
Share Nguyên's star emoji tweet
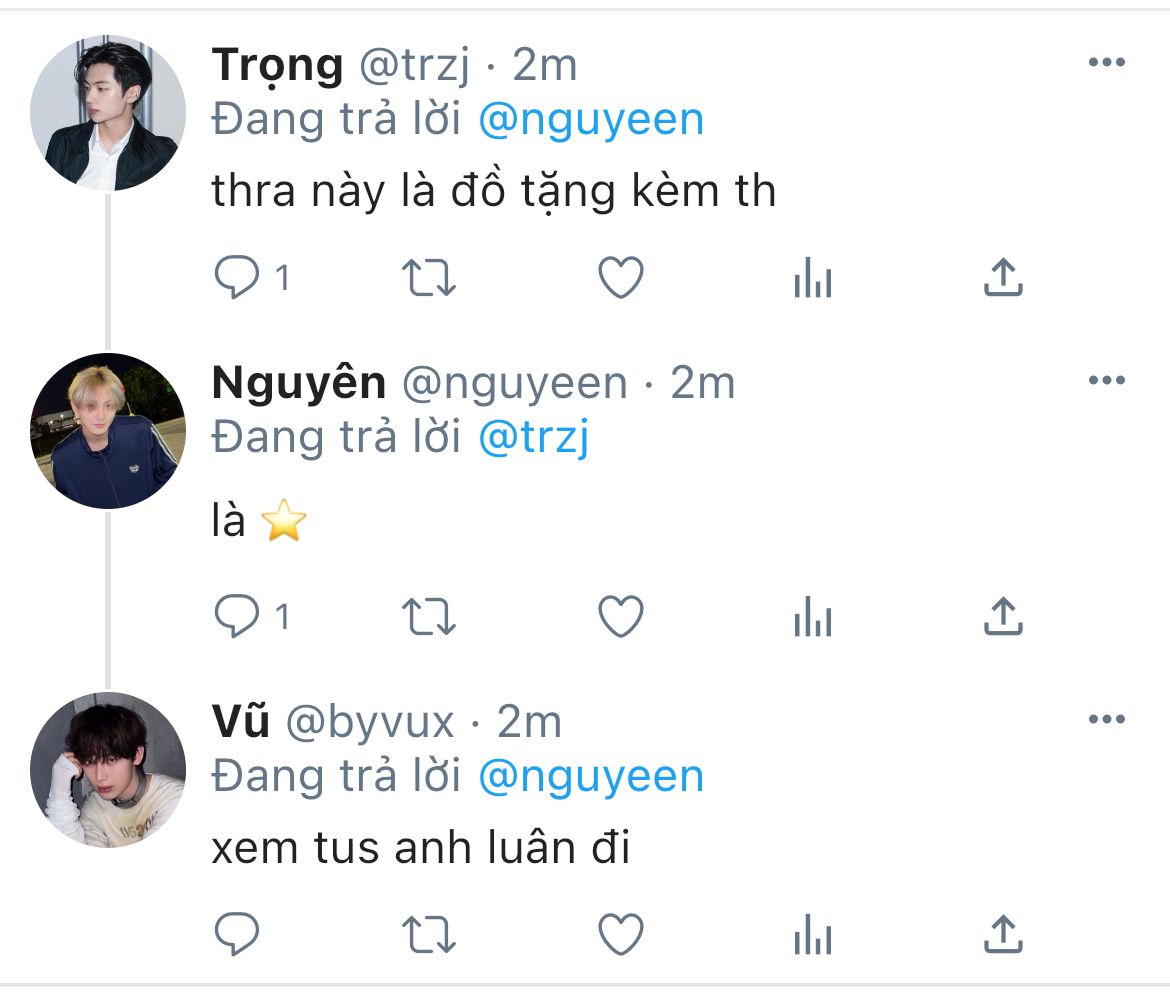click(1003, 617)
